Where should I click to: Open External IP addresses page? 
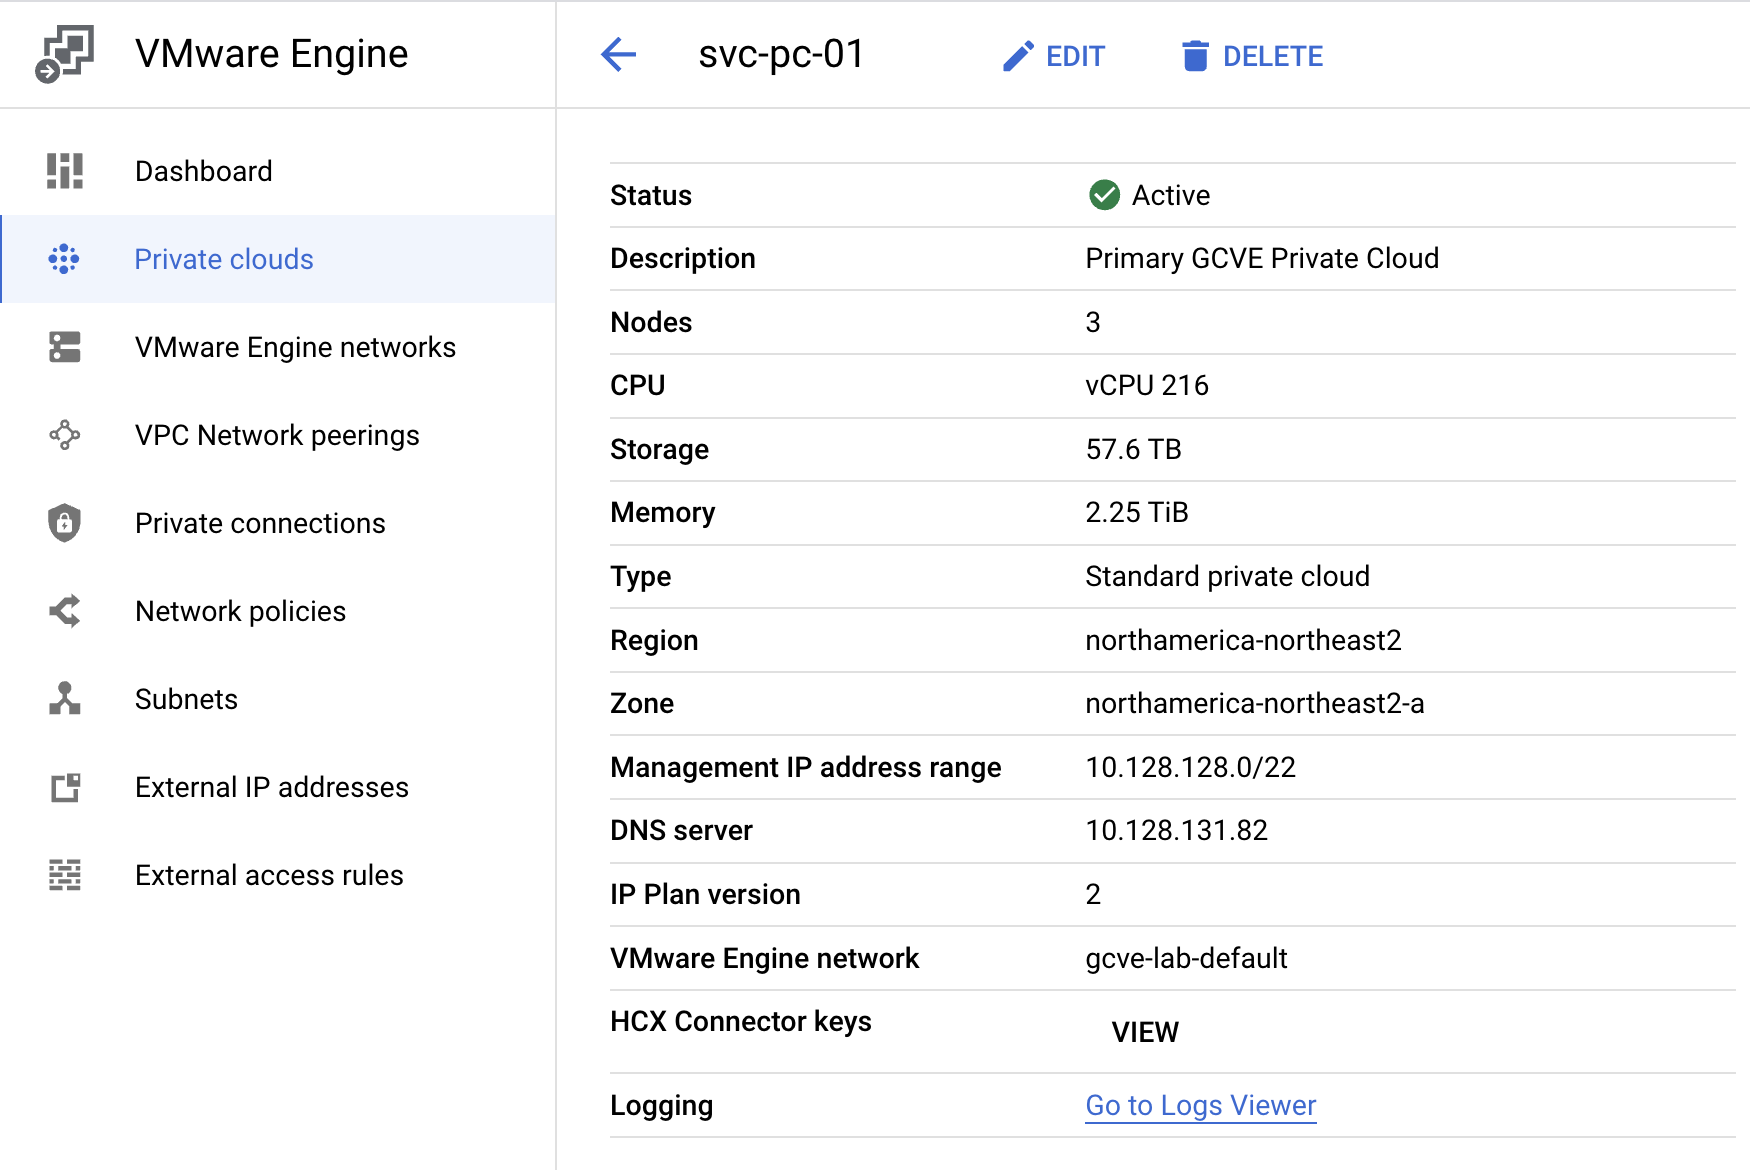point(278,787)
